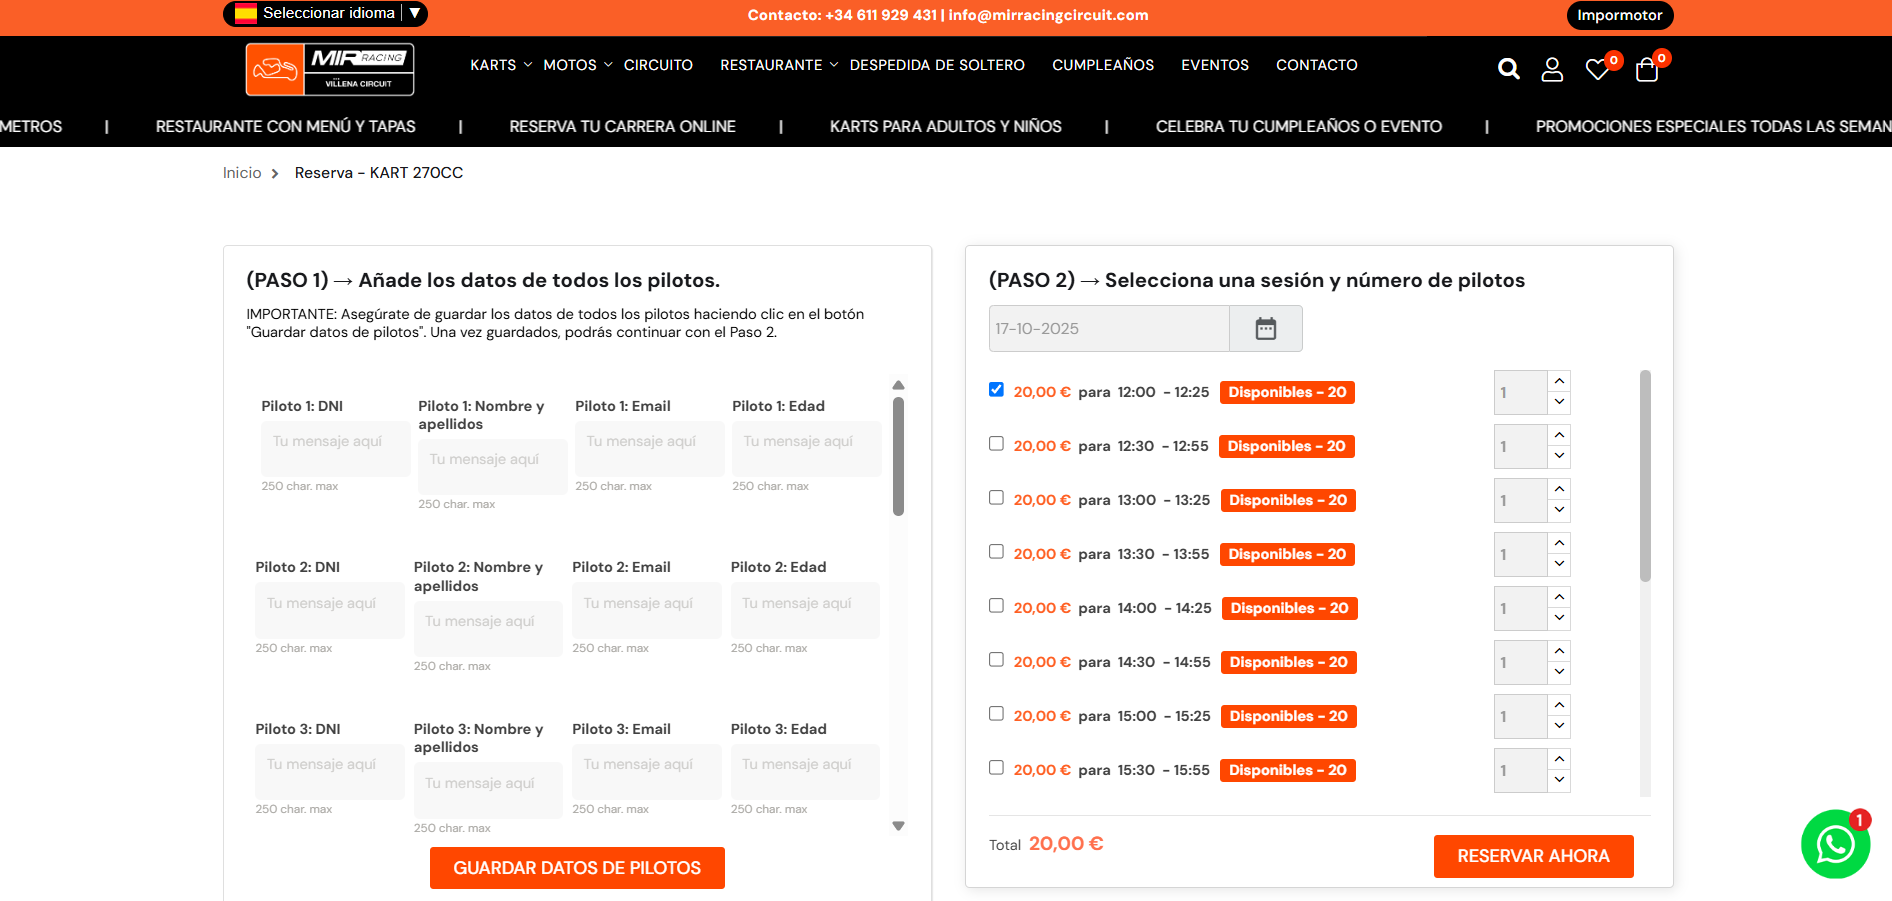Click the MIR Racing logo

click(x=330, y=69)
